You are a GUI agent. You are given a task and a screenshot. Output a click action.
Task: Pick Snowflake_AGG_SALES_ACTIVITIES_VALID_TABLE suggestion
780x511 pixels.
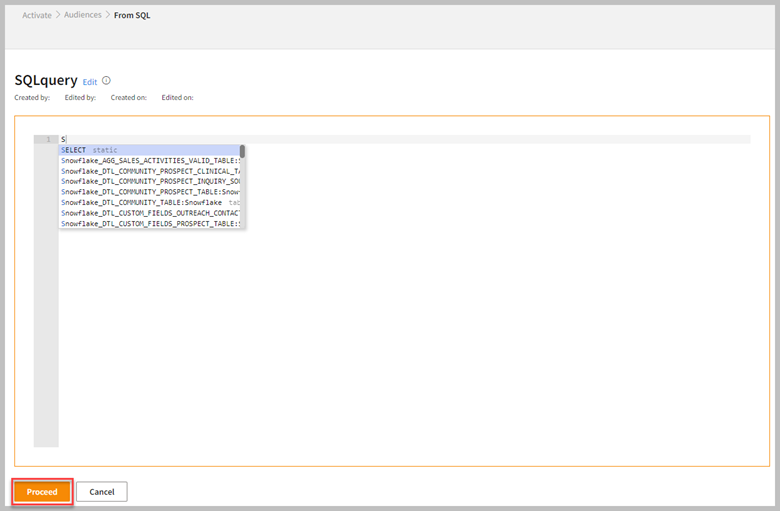(148, 160)
